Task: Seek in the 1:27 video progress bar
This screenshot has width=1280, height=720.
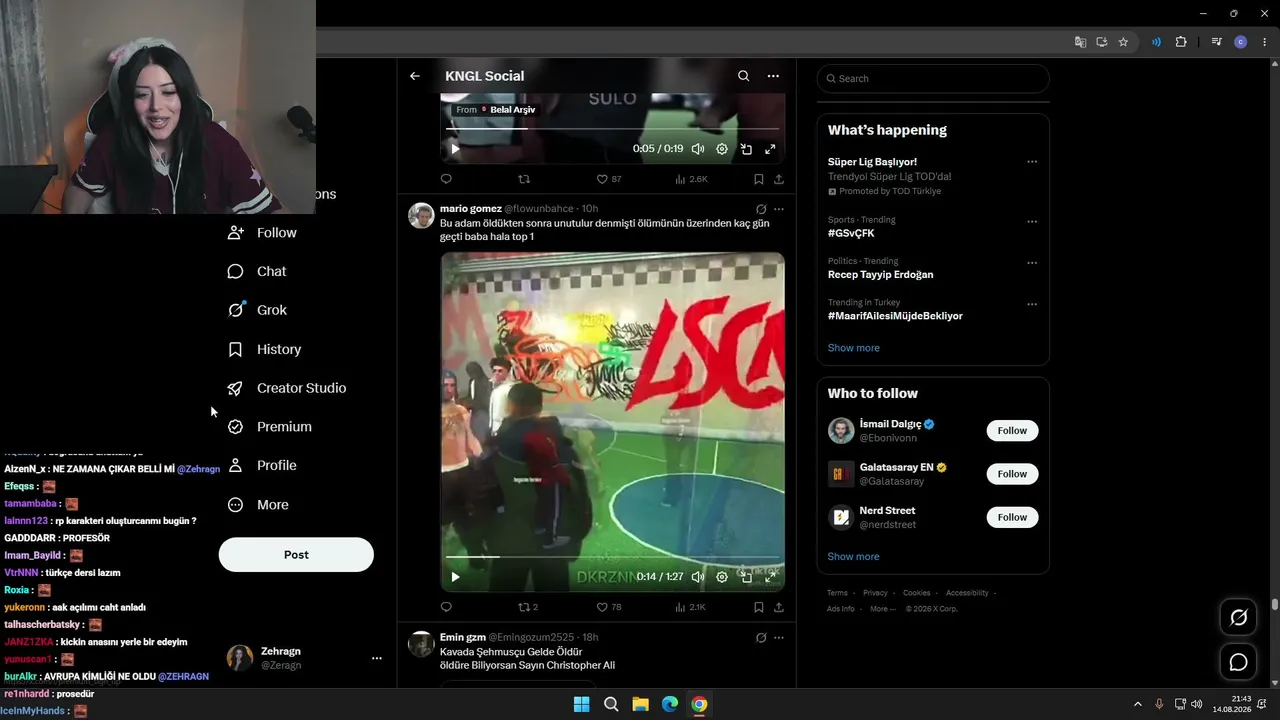Action: [612, 557]
